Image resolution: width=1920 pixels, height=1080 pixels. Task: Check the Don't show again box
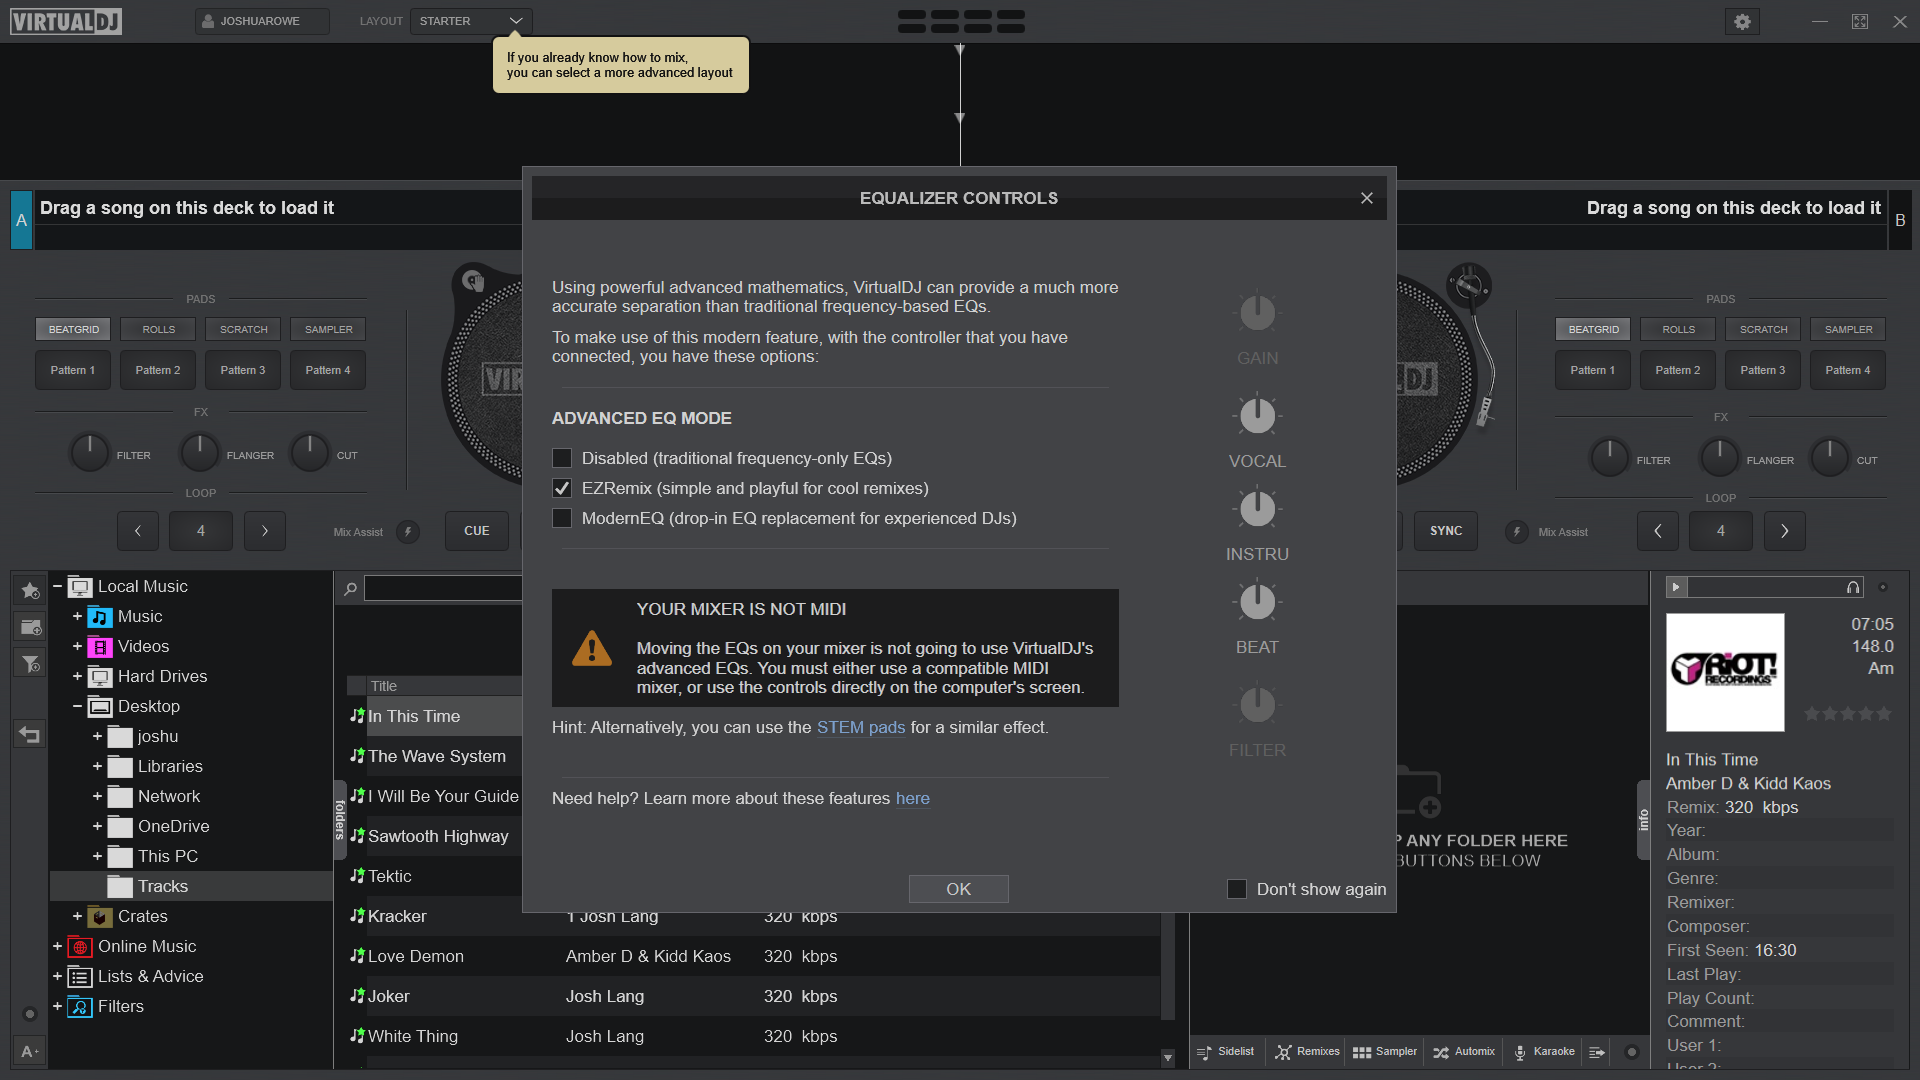1237,889
